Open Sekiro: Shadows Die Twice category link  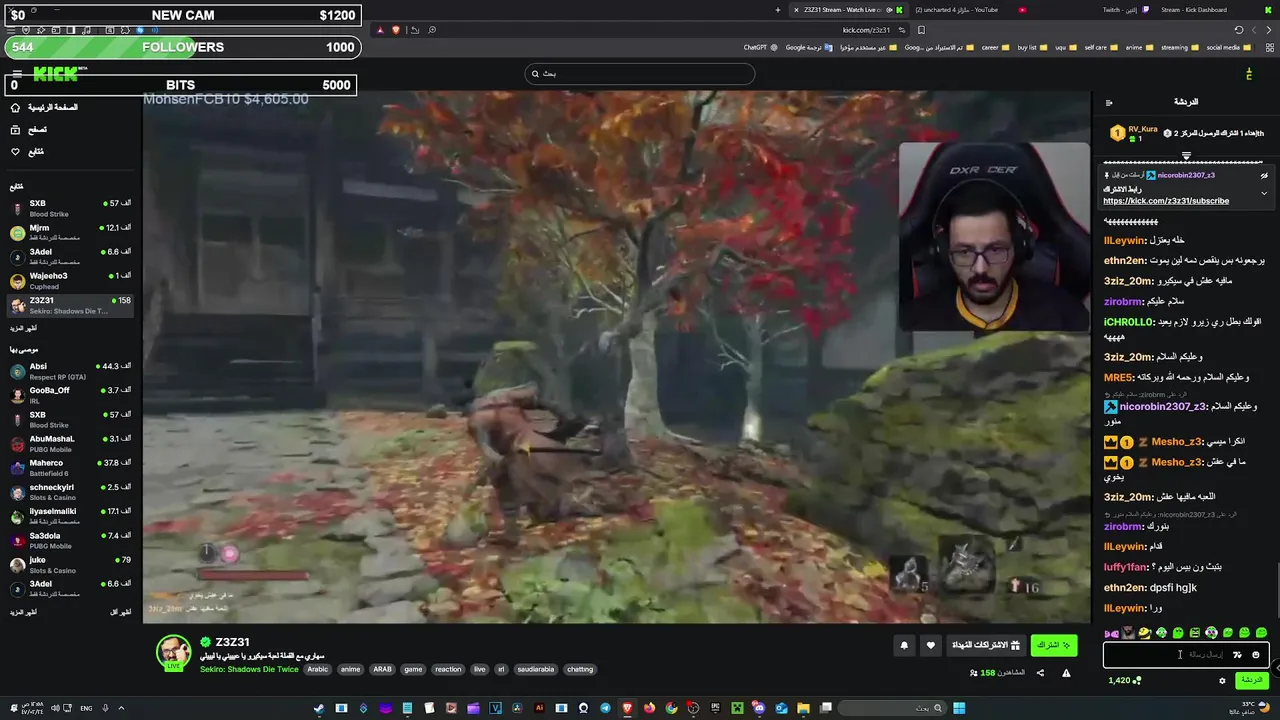248,669
